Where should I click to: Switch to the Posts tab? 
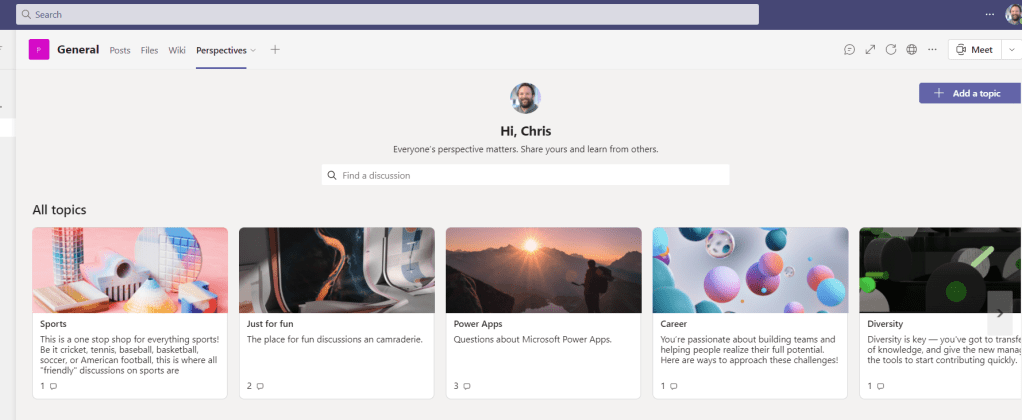(x=120, y=50)
